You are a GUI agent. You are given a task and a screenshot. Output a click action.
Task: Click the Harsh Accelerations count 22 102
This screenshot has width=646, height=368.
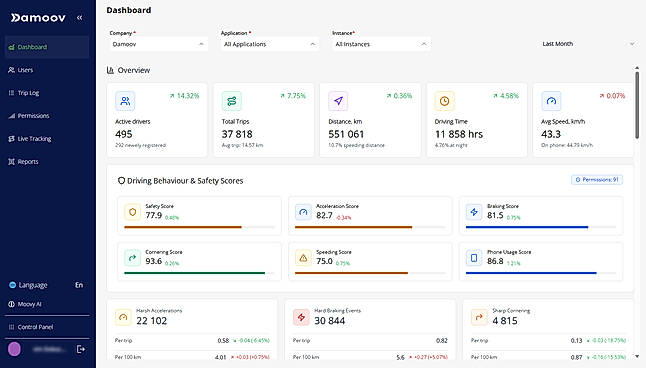pyautogui.click(x=152, y=321)
